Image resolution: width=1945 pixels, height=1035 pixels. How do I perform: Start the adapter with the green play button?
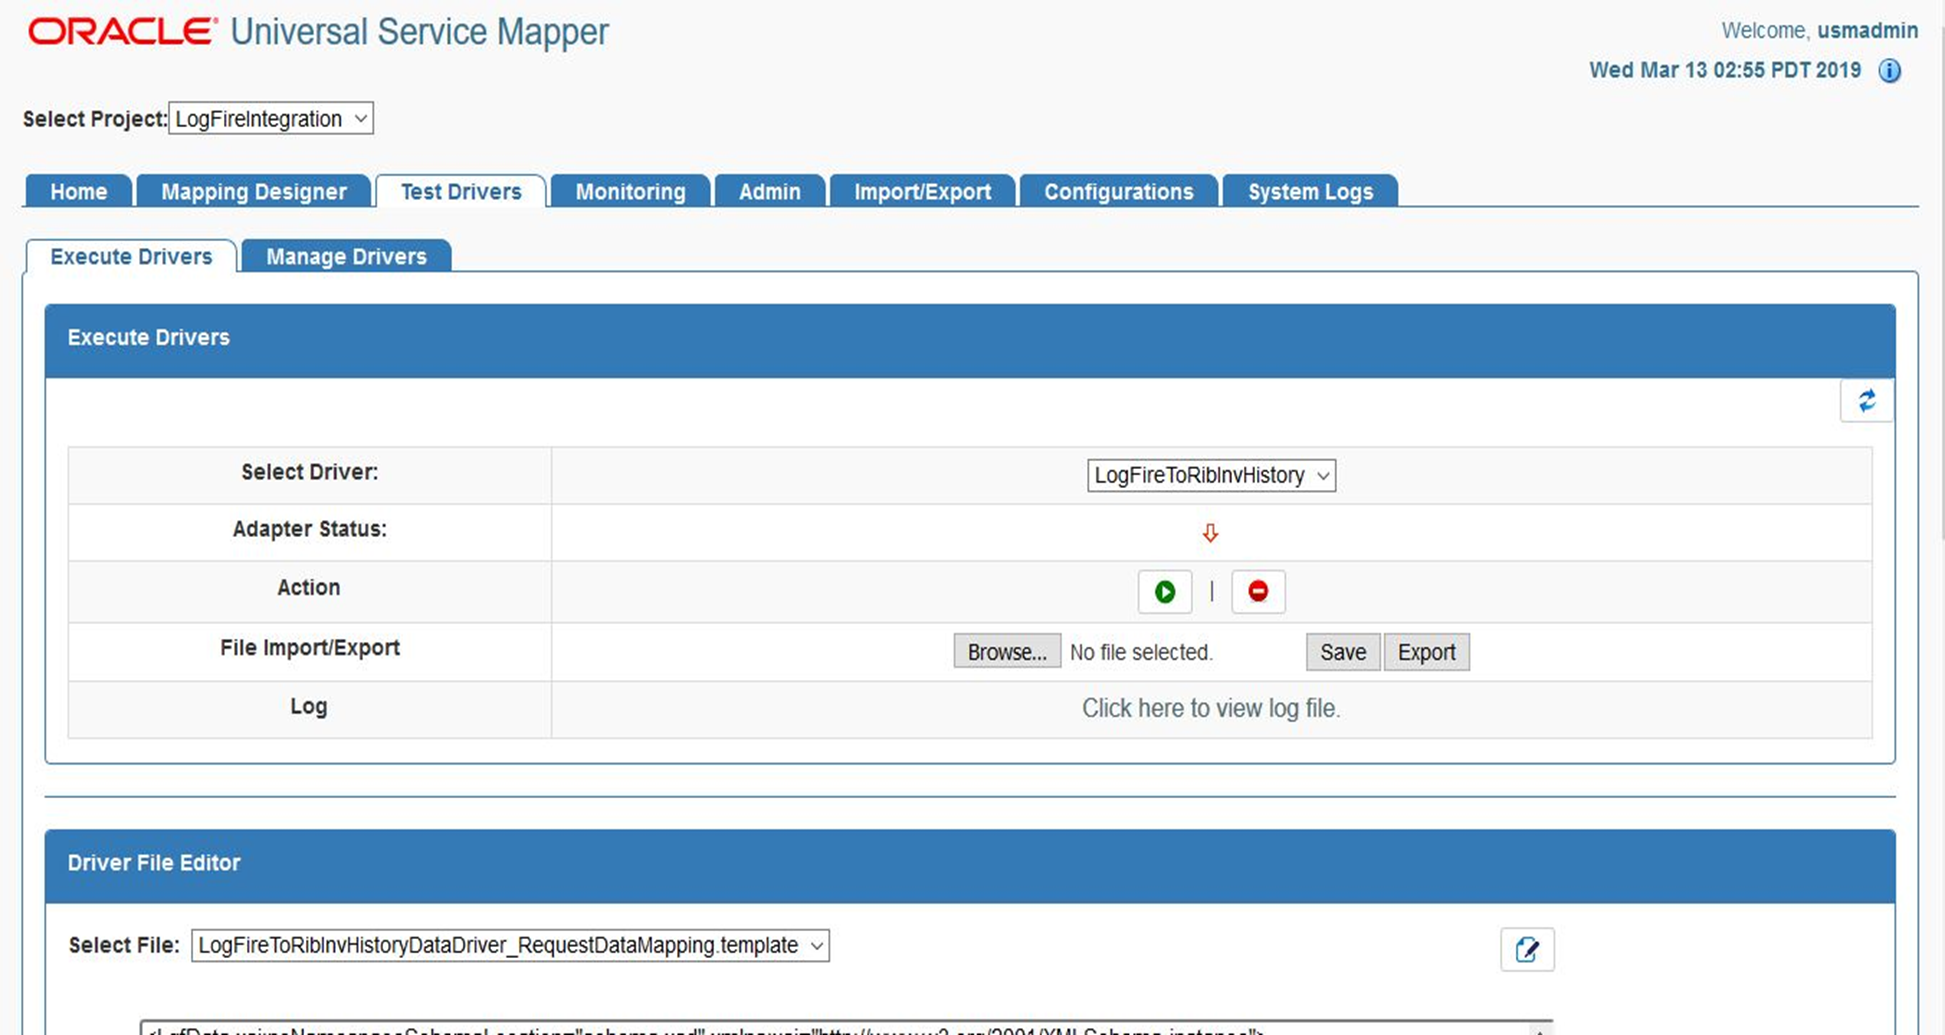1165,592
